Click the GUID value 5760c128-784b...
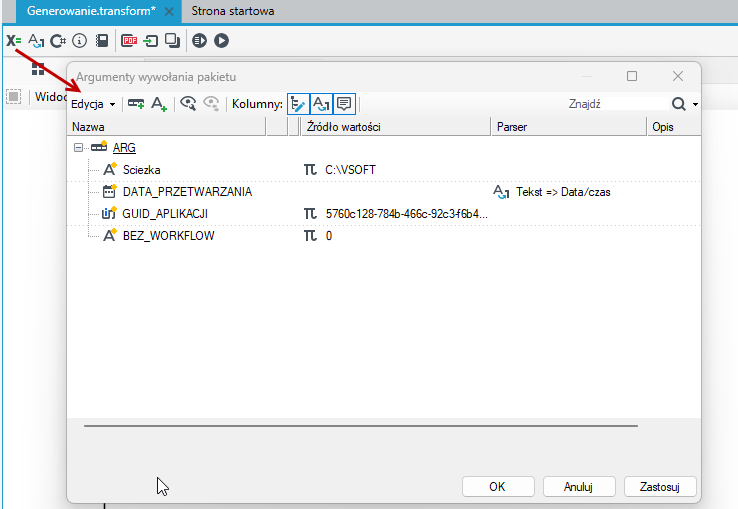 [407, 214]
